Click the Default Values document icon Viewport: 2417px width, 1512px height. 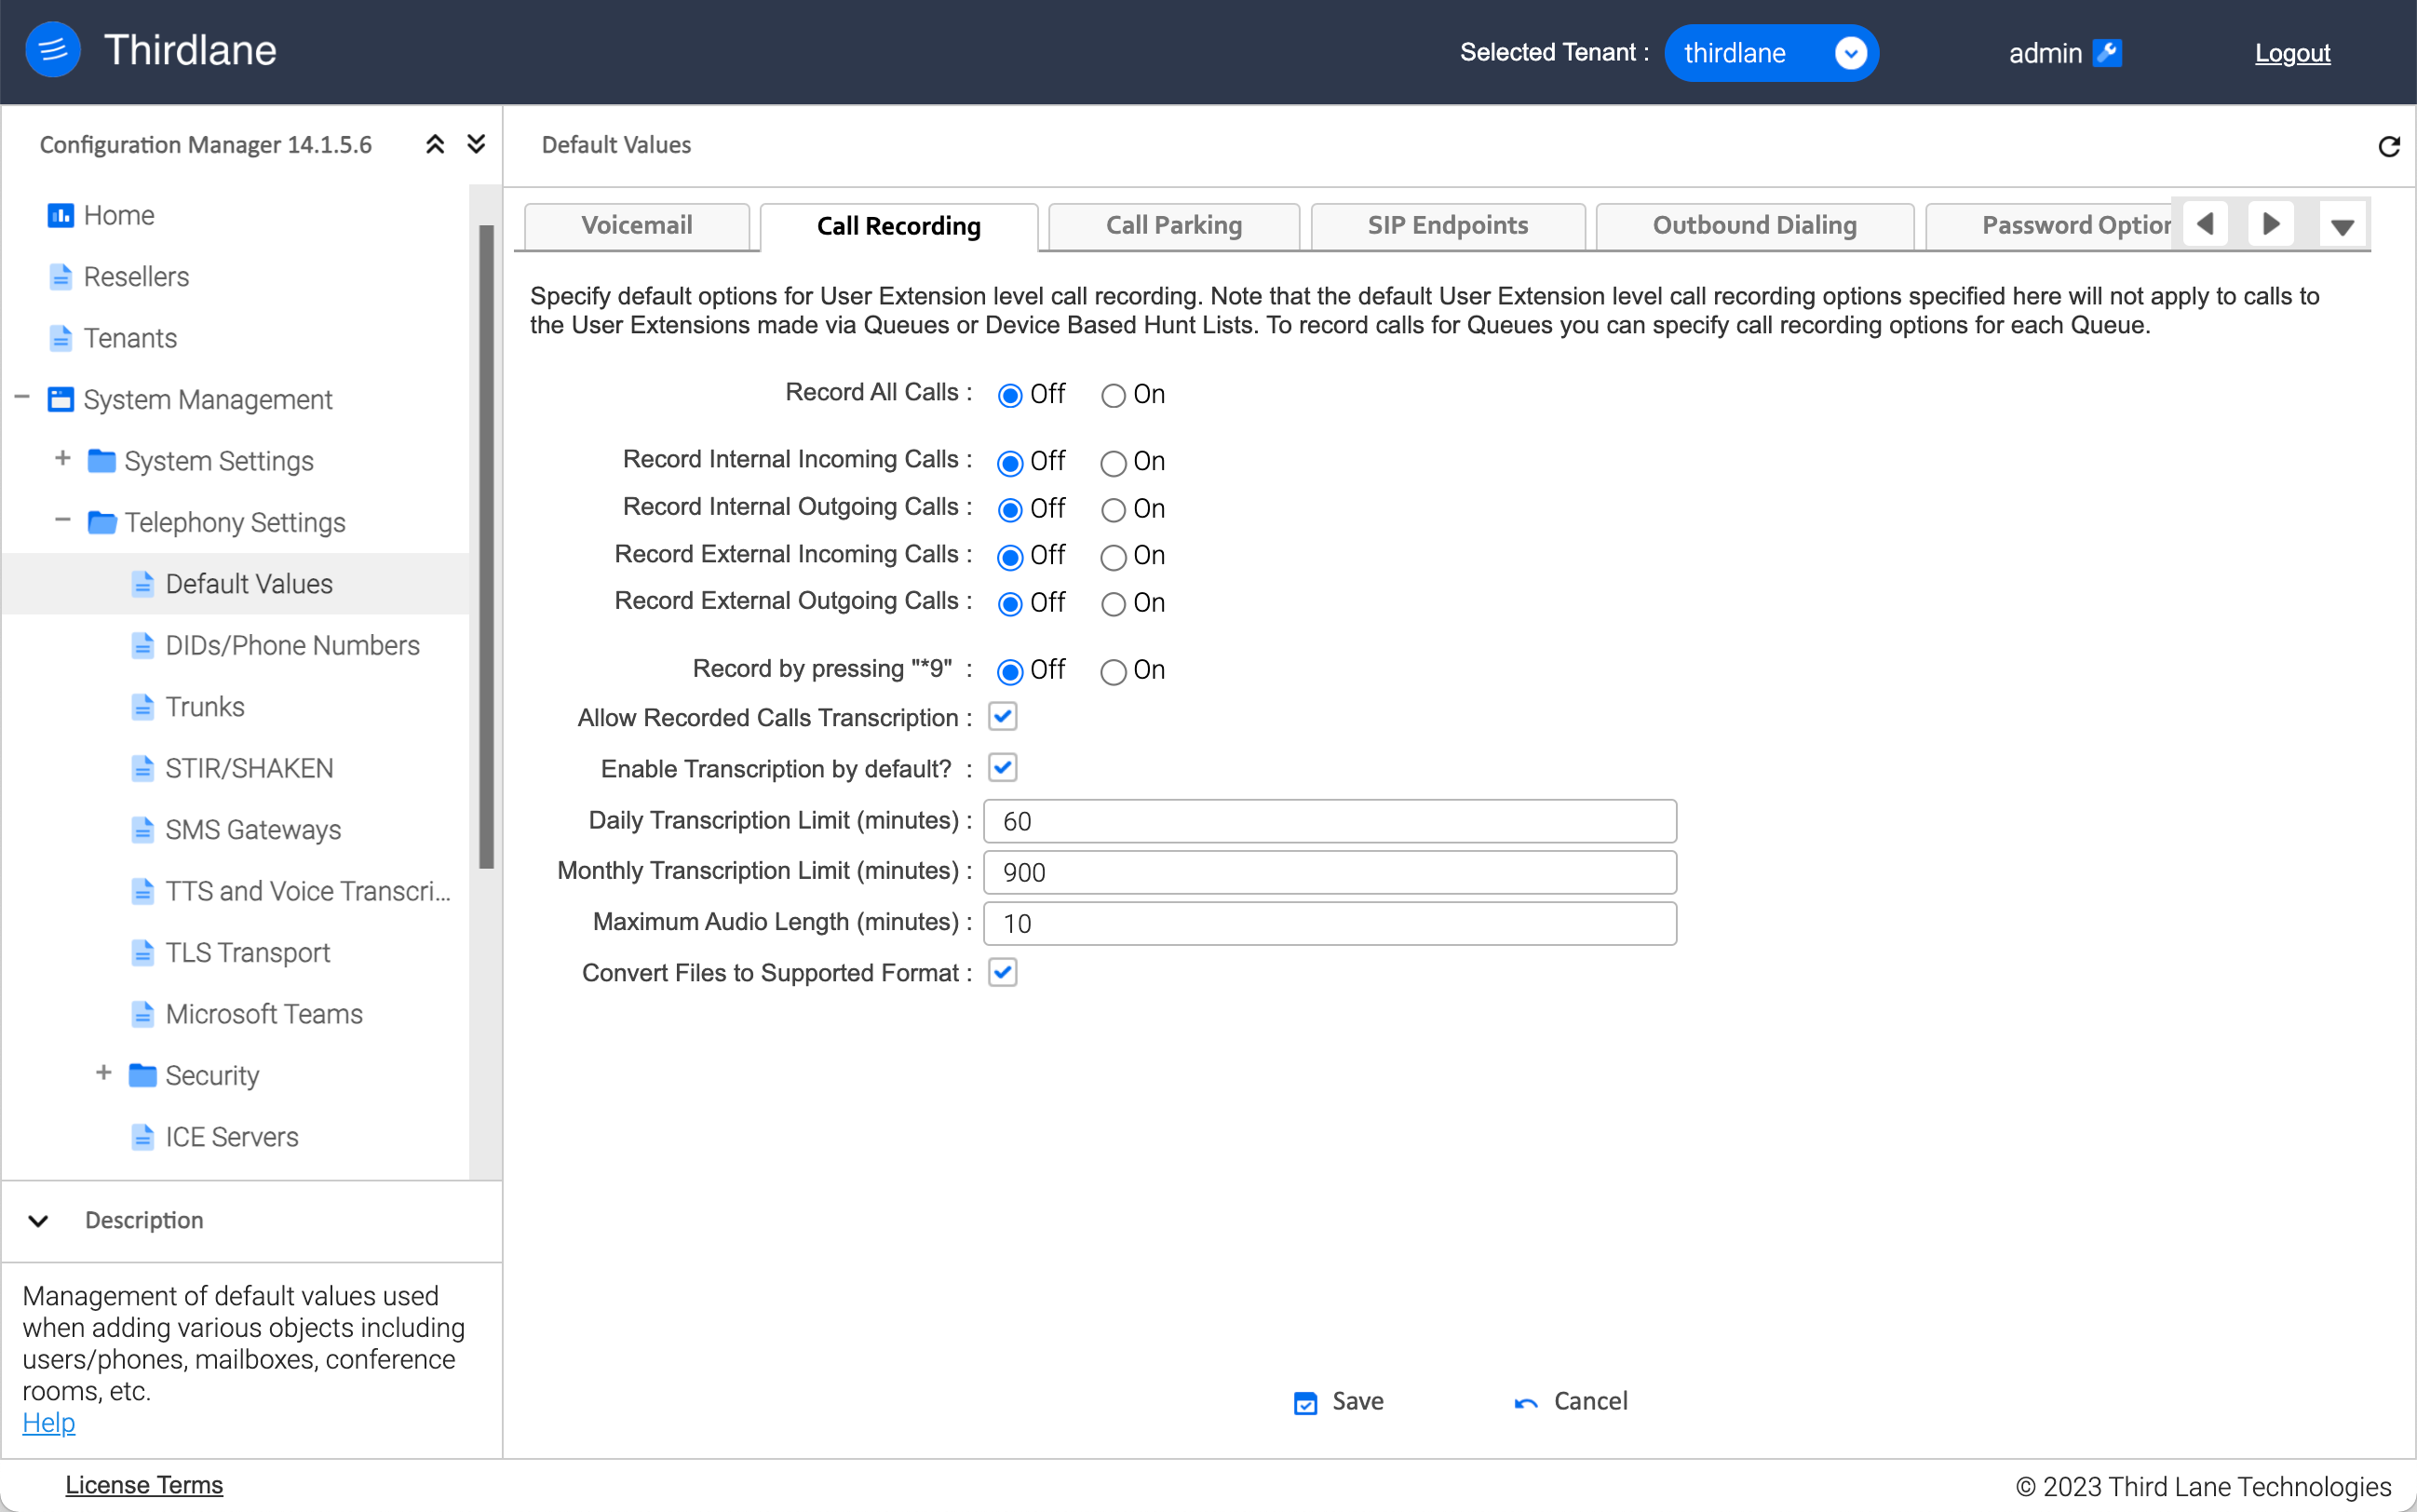tap(141, 584)
